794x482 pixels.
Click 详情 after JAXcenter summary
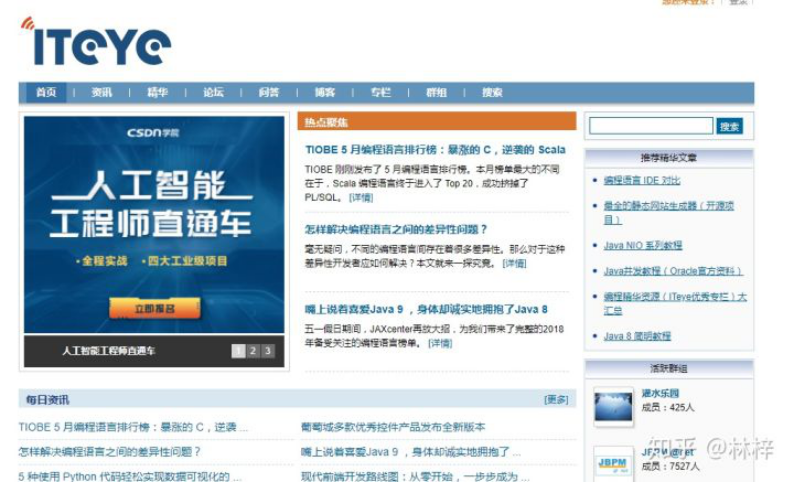click(440, 343)
